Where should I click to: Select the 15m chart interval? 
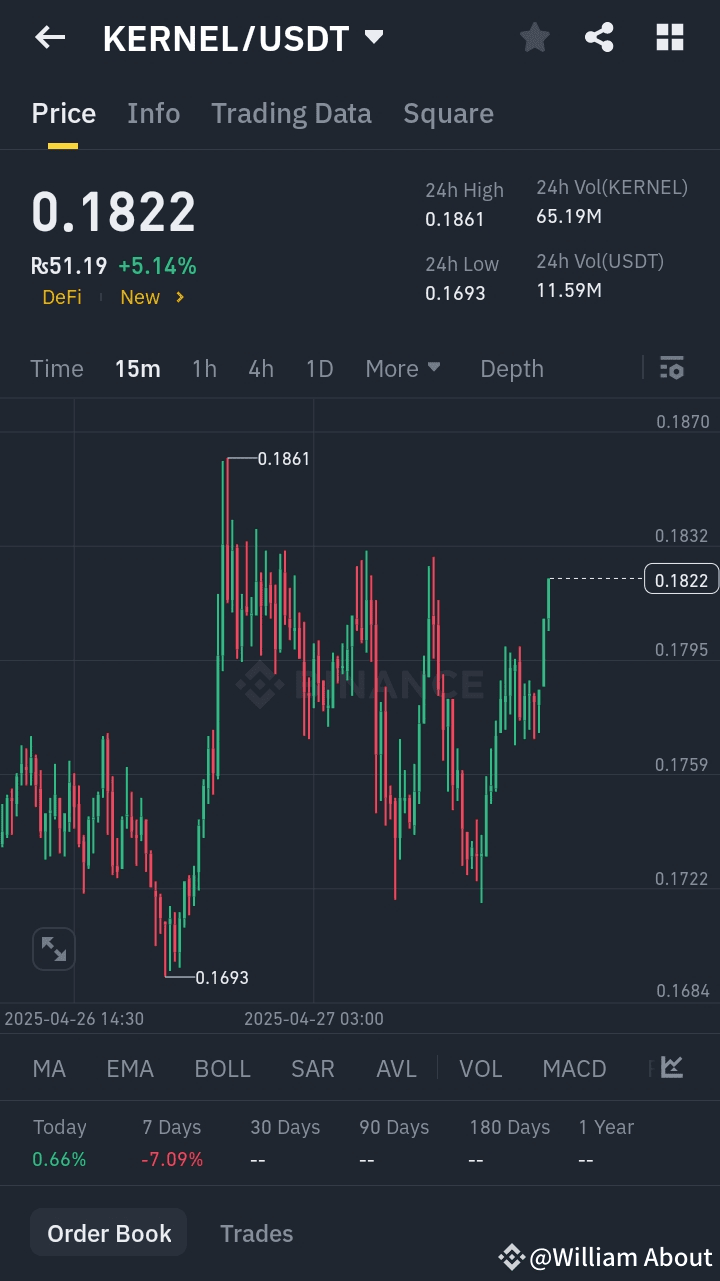click(137, 369)
